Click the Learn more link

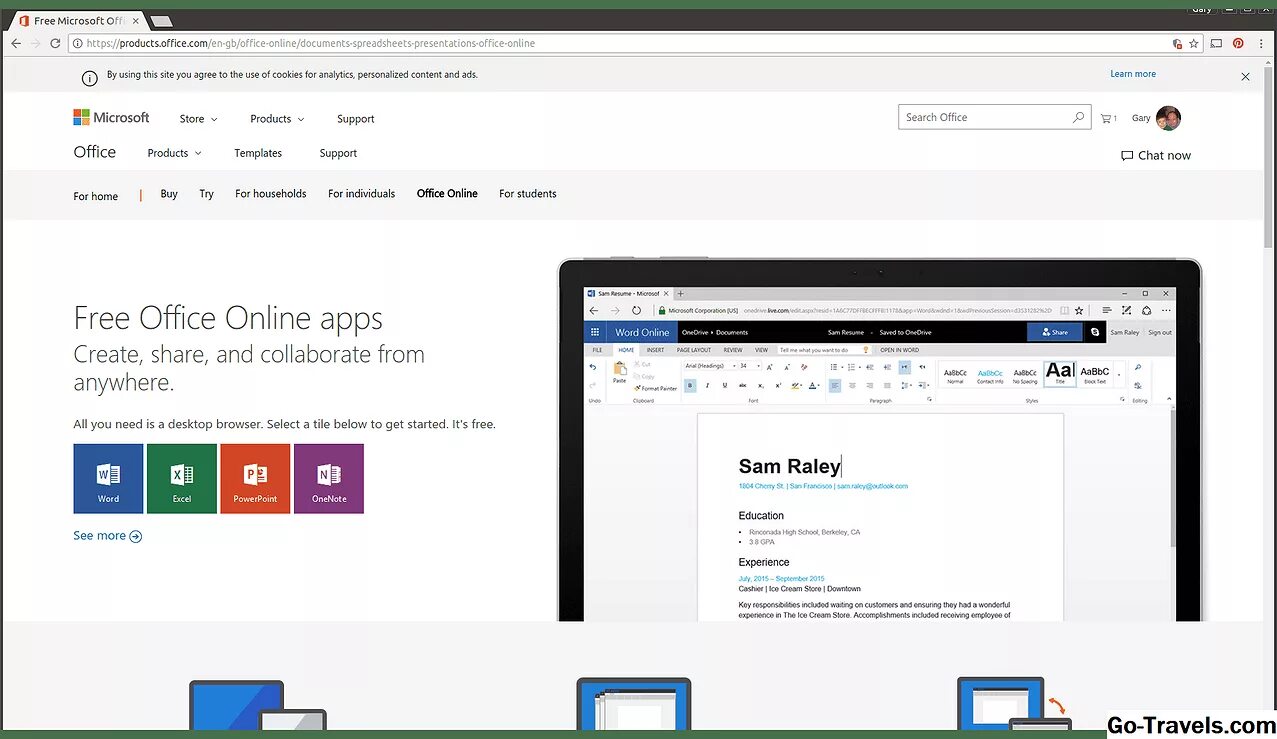pyautogui.click(x=1133, y=74)
